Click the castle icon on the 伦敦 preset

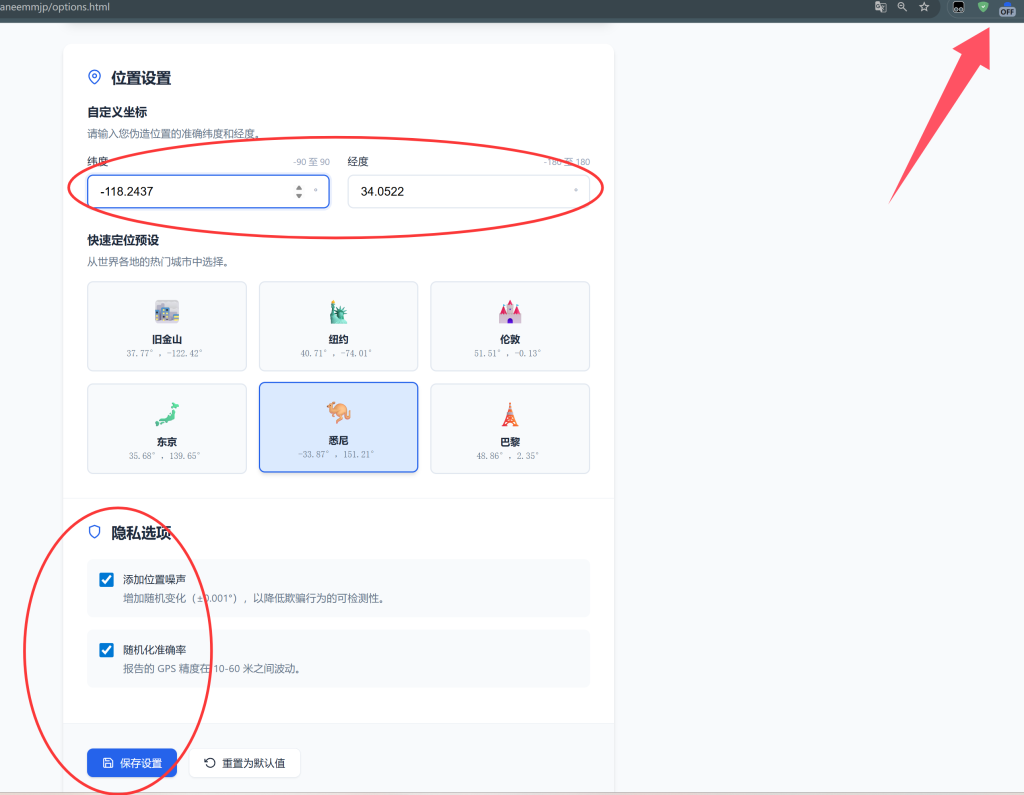coord(509,310)
